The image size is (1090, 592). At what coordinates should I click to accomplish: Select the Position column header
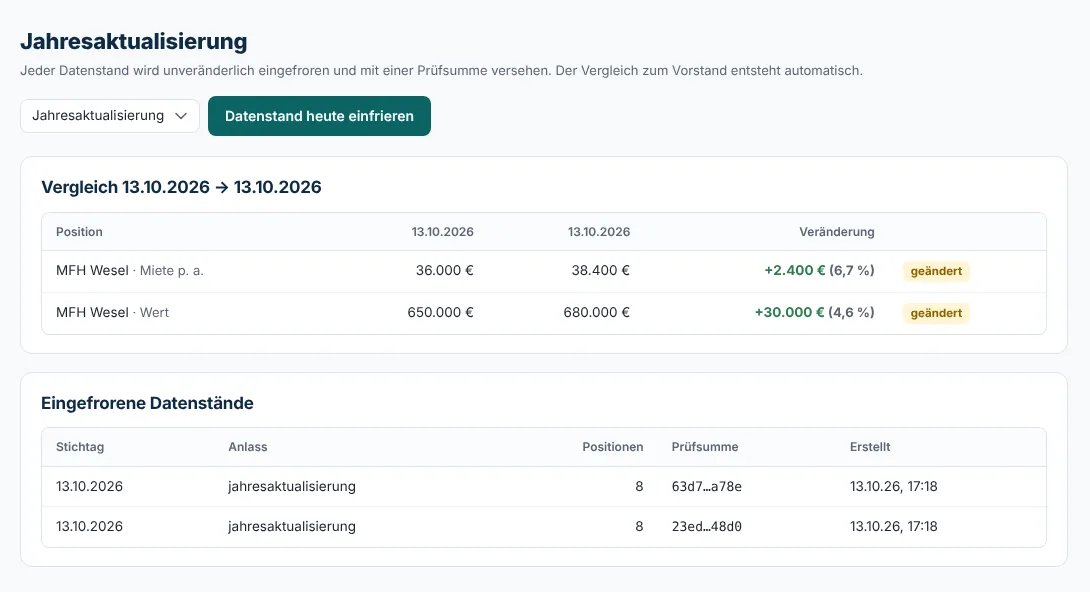point(79,232)
